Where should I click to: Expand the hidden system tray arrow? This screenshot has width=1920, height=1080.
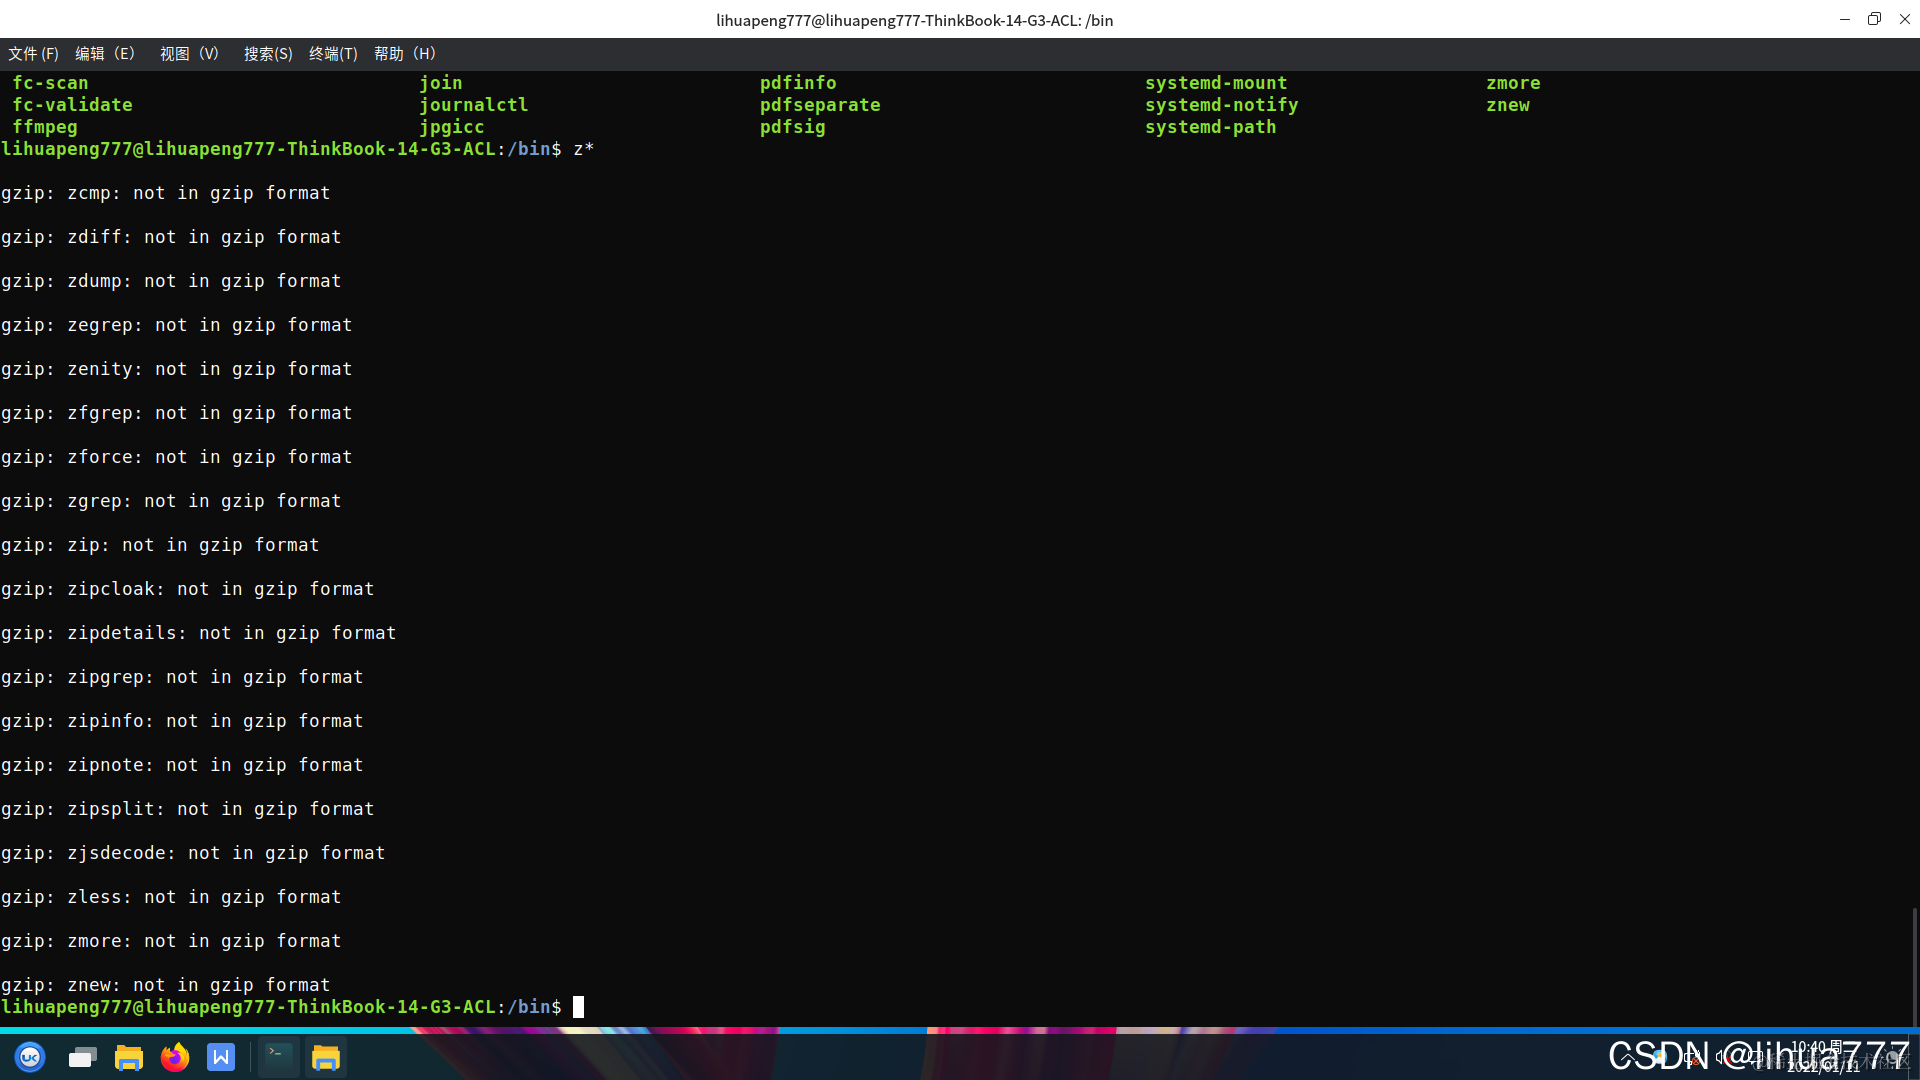coord(1627,1057)
